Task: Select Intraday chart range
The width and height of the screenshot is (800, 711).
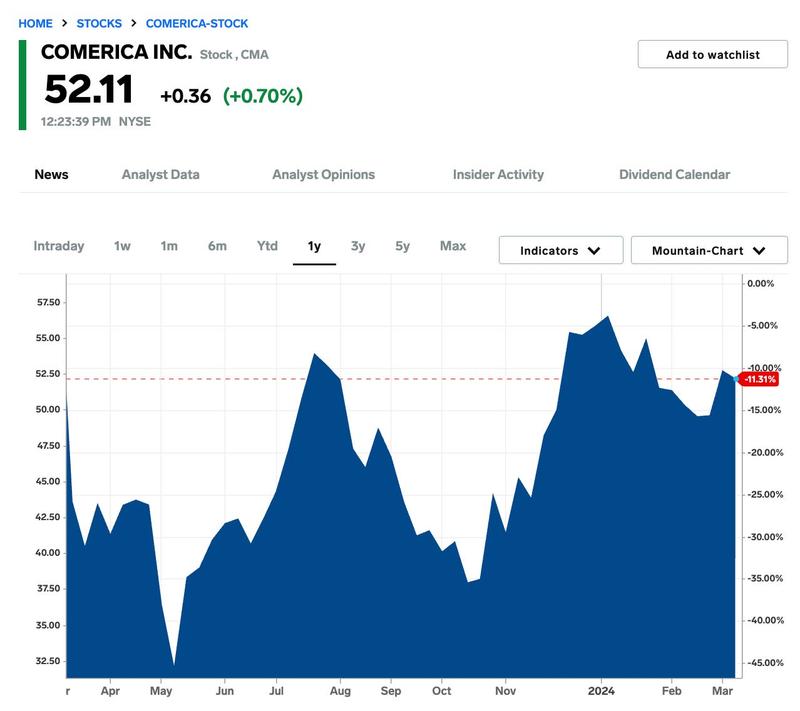Action: pos(59,246)
